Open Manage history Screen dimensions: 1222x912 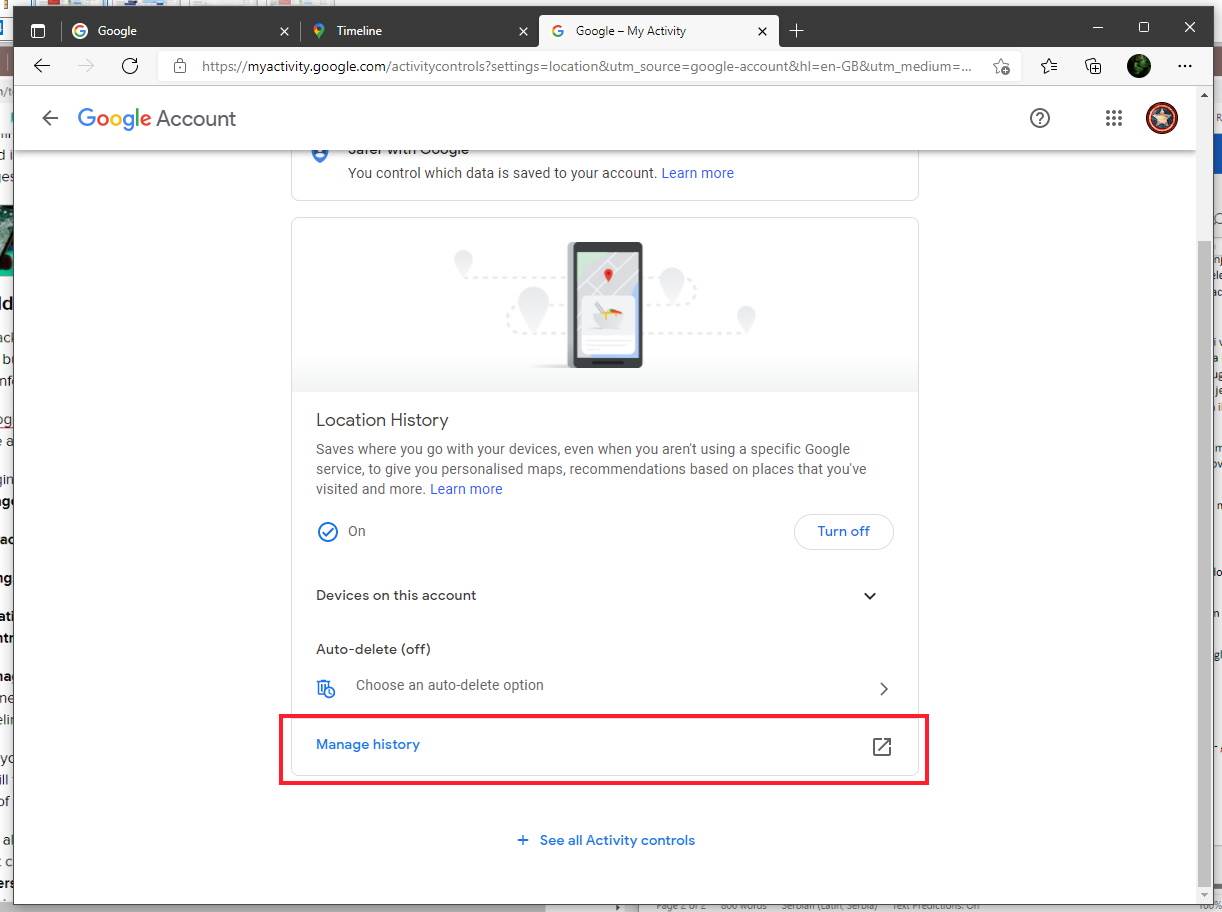point(368,744)
